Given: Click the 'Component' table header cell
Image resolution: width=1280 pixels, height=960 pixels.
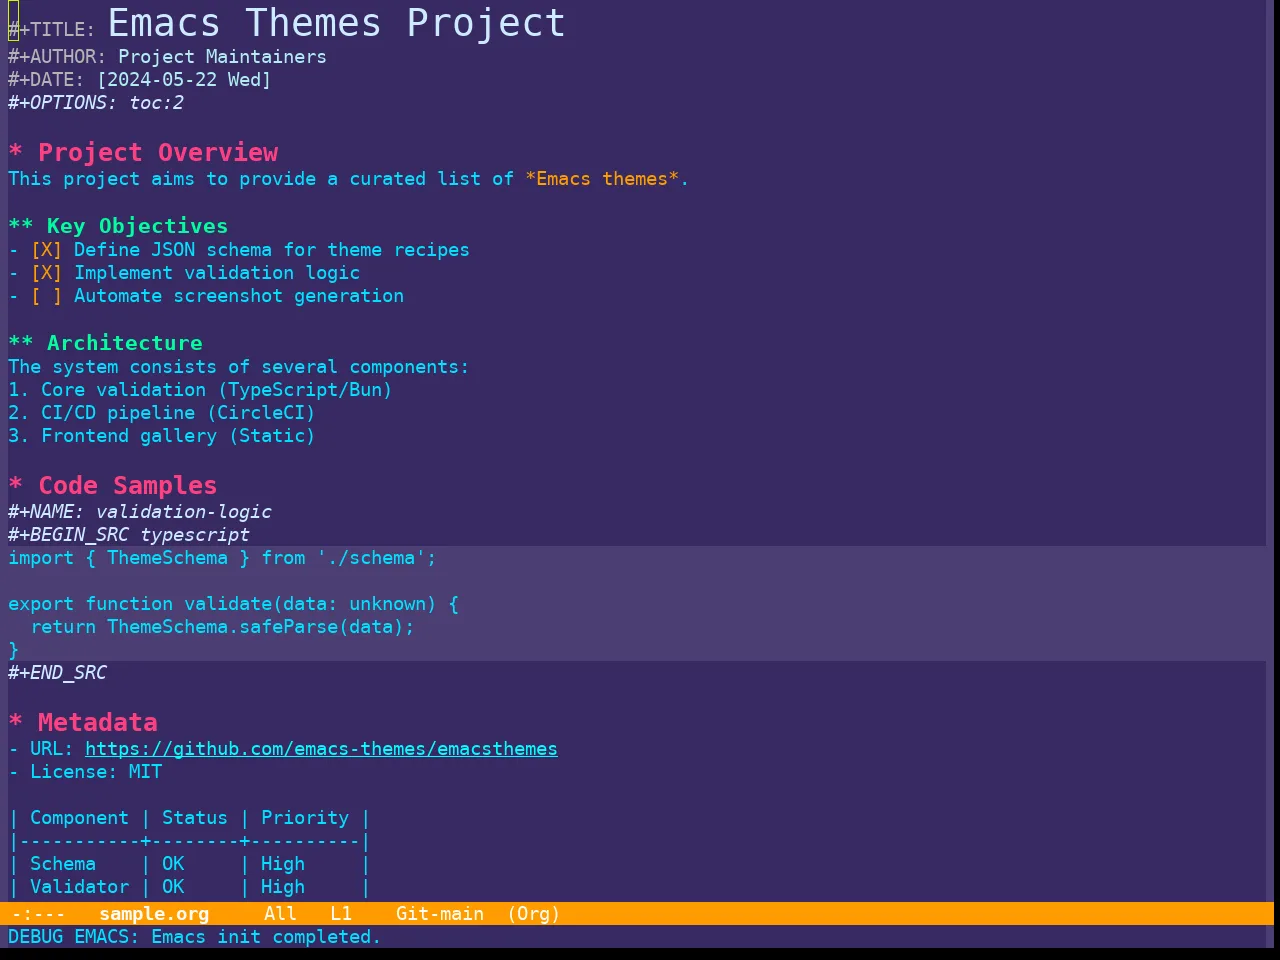Looking at the screenshot, I should [x=79, y=818].
